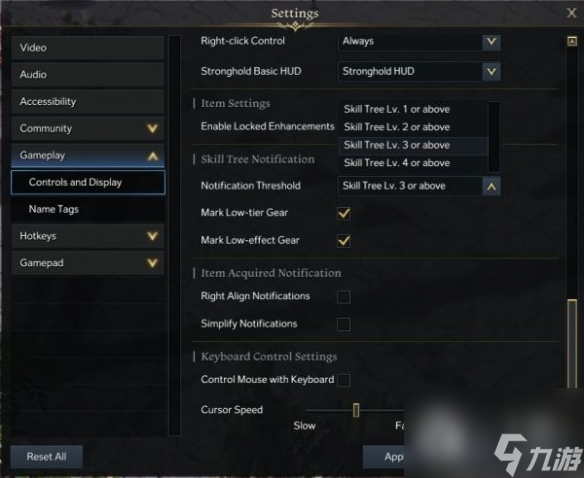Click the settings panel vertical scrollbar thumb
The width and height of the screenshot is (584, 478).
coord(572,345)
